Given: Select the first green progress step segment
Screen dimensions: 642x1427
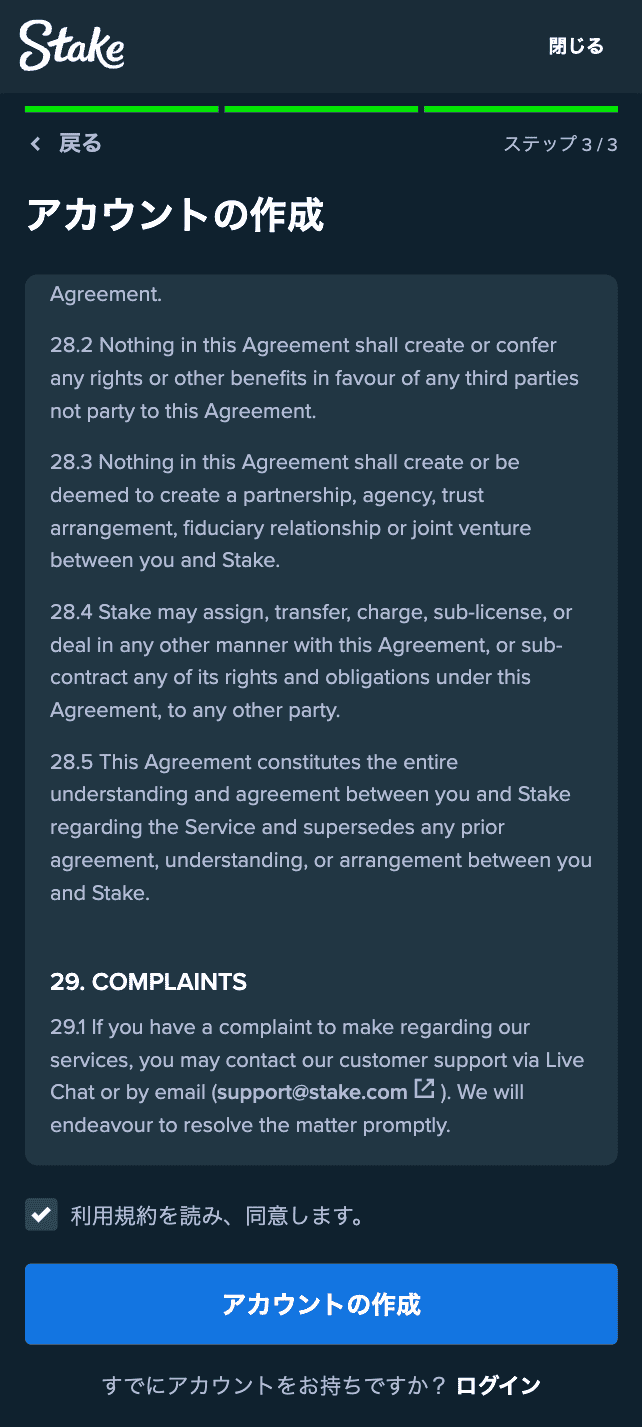Looking at the screenshot, I should coord(121,108).
